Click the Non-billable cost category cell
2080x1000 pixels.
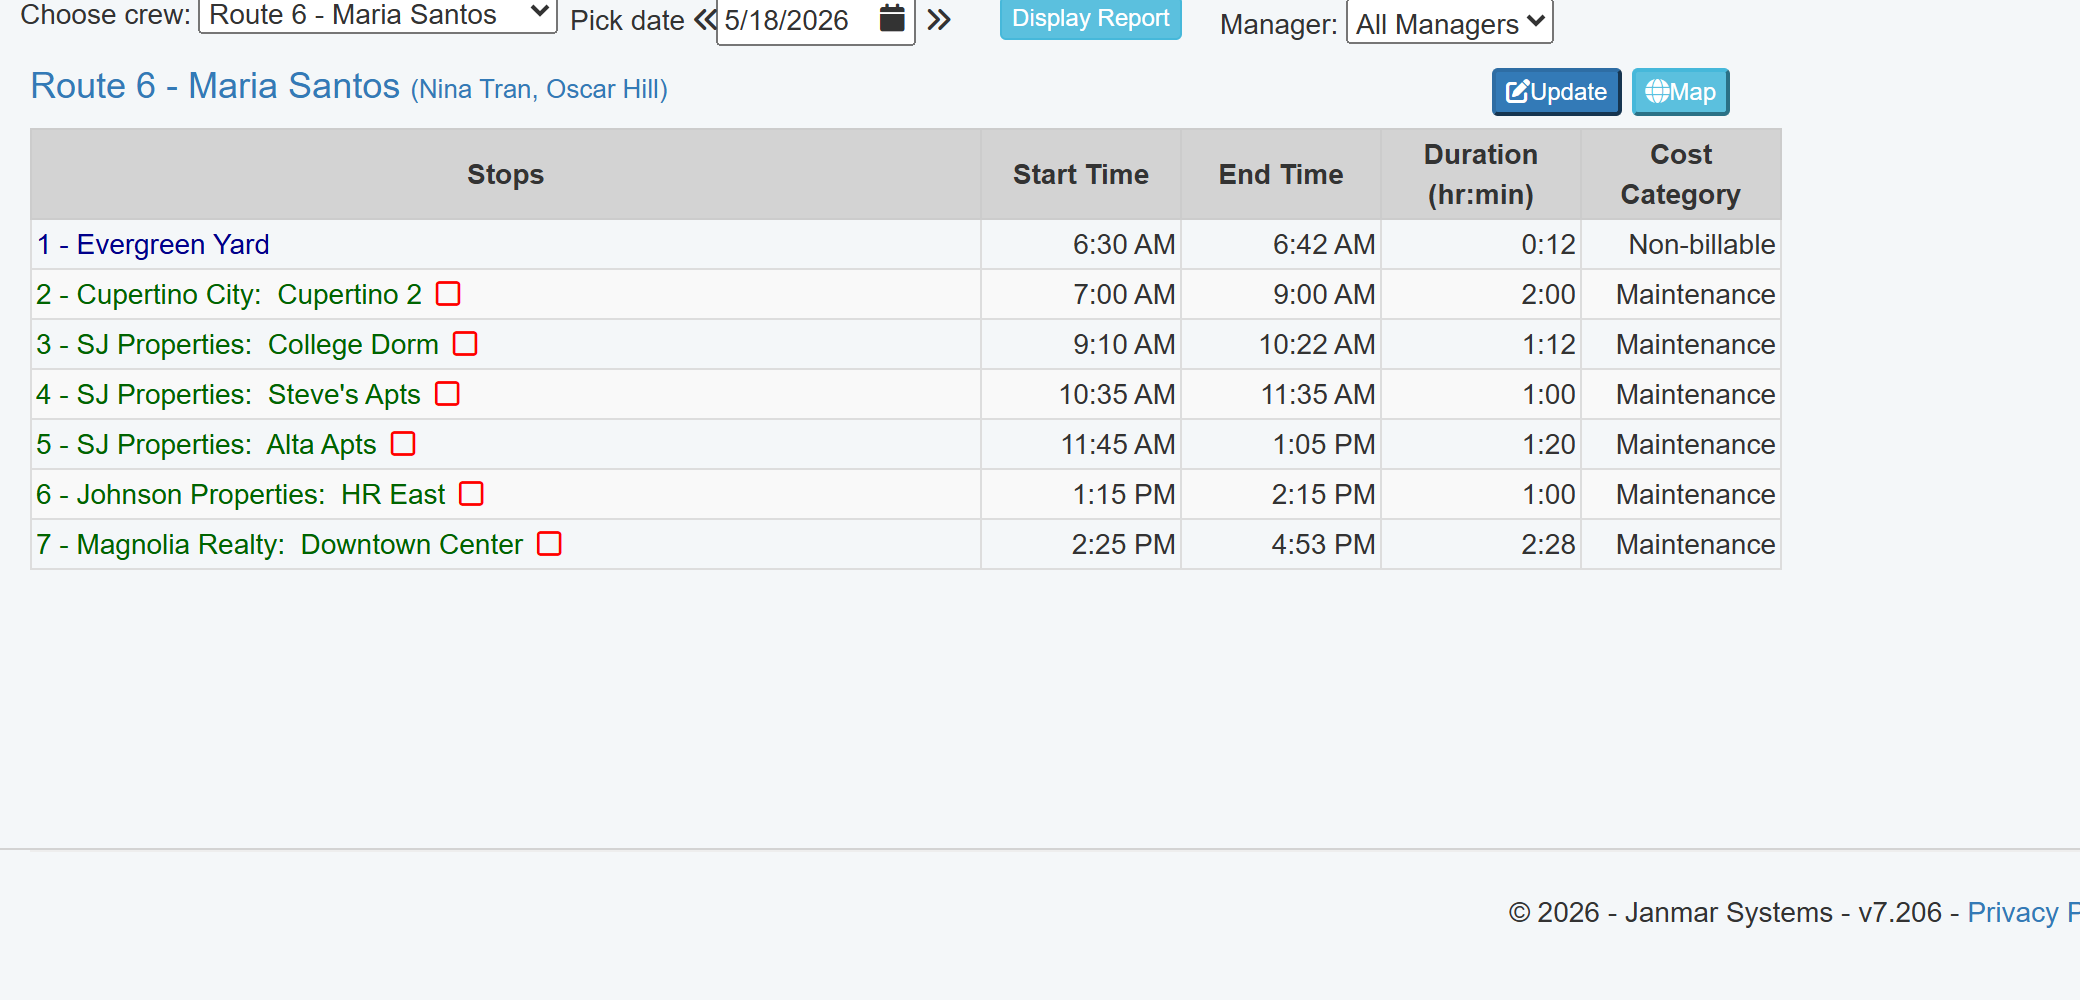(x=1681, y=244)
